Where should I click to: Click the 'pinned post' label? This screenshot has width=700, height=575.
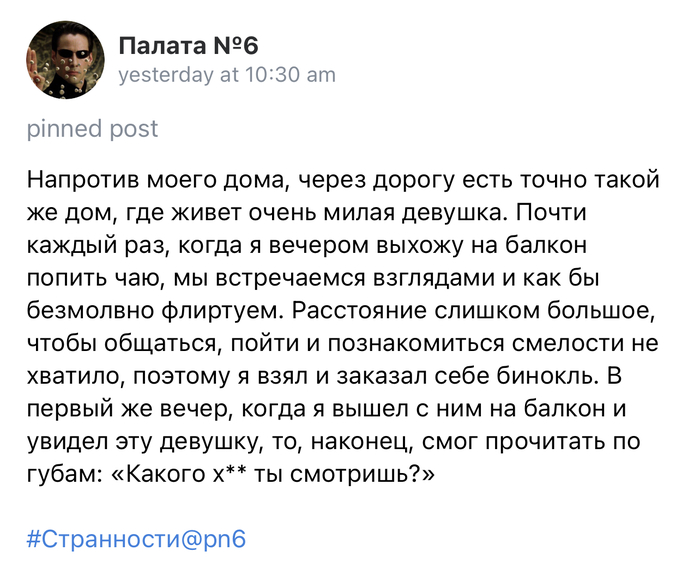coord(92,129)
